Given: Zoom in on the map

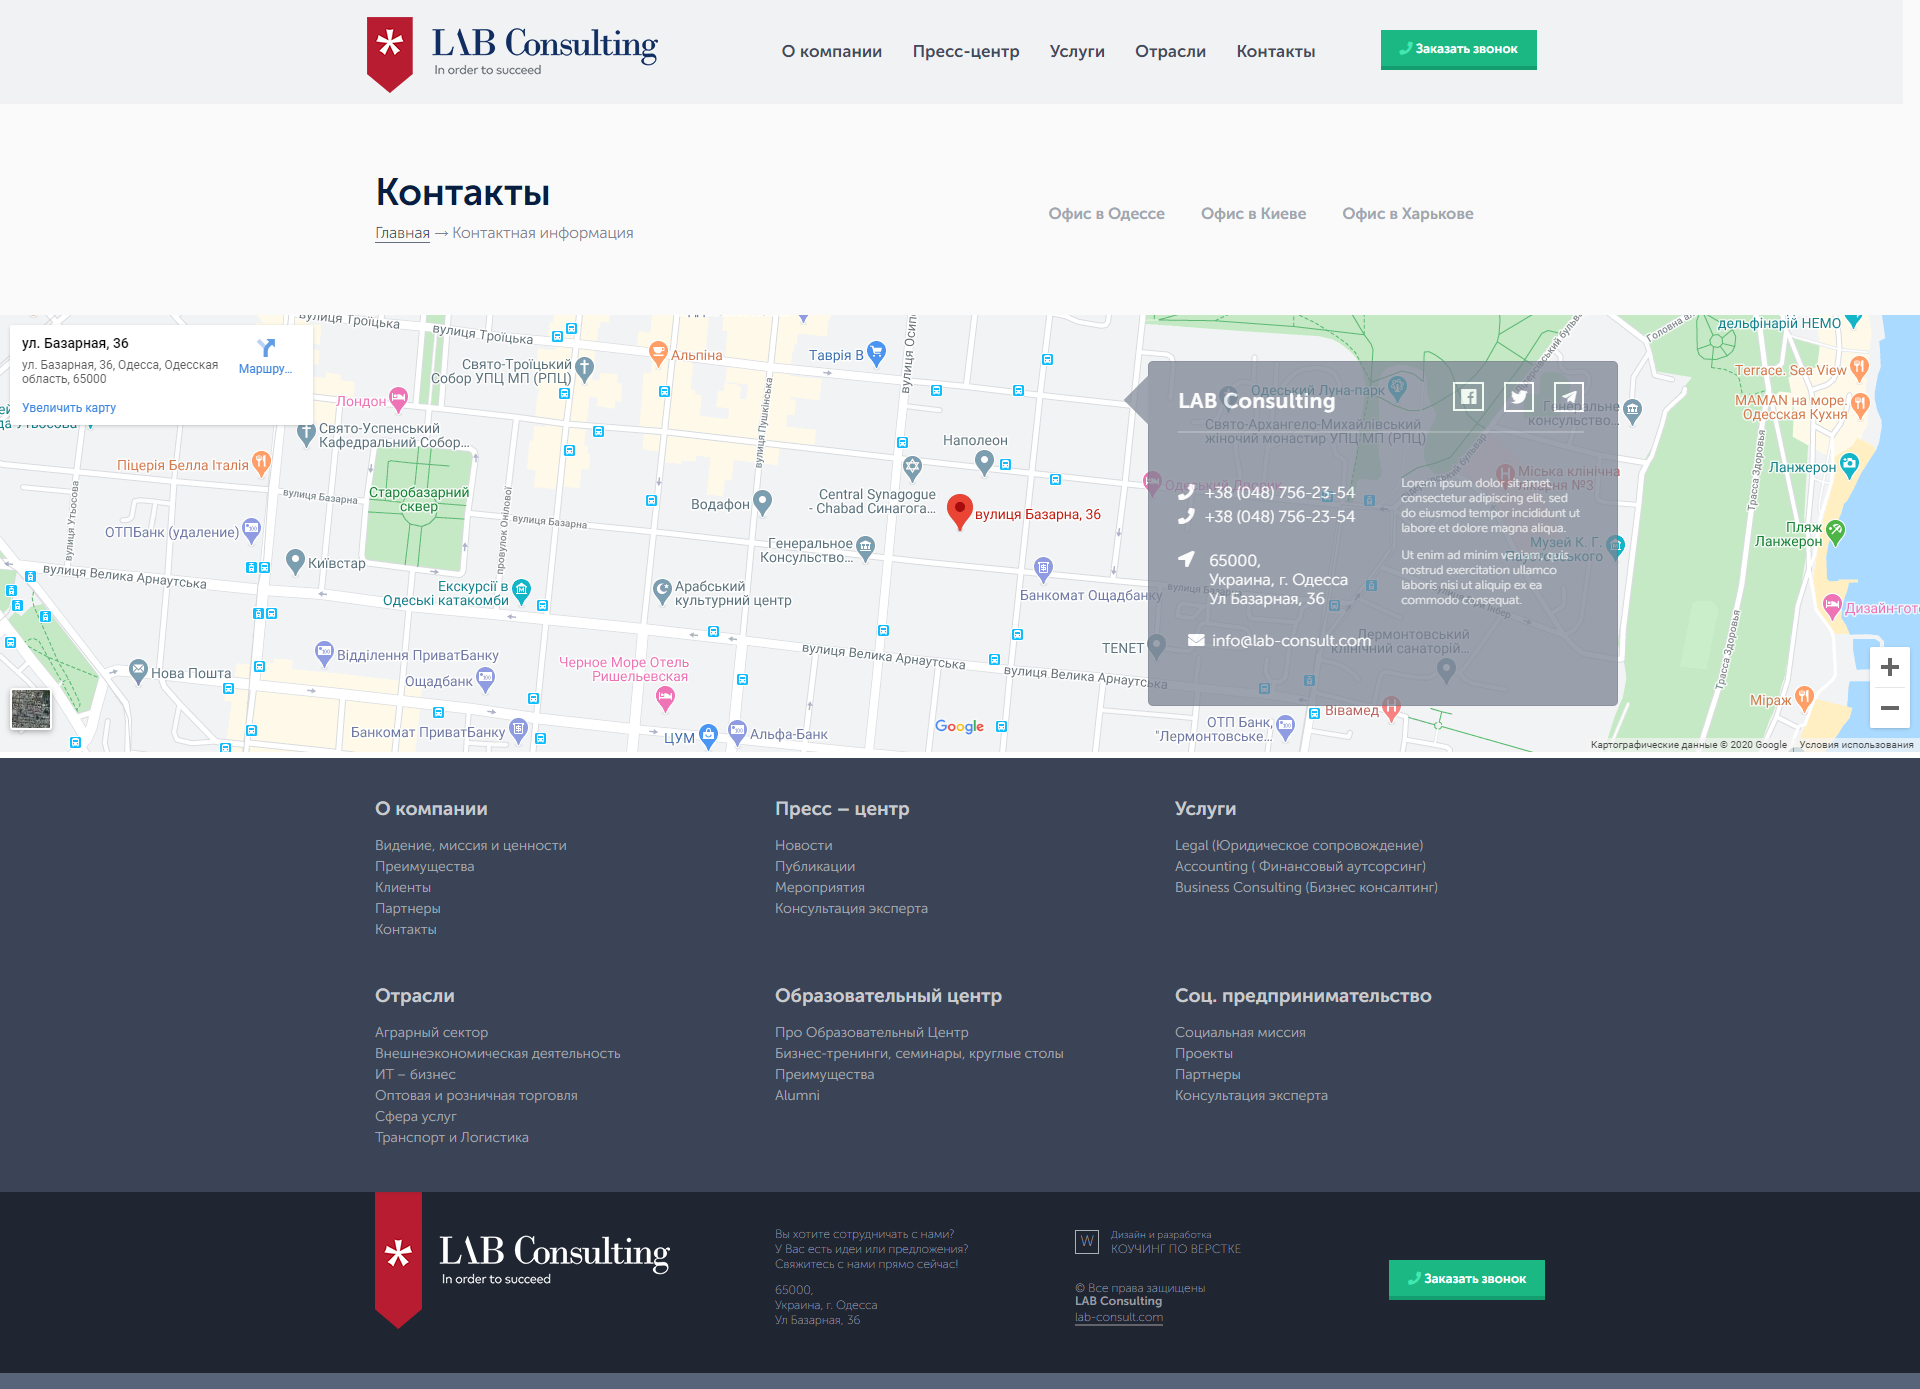Looking at the screenshot, I should (1889, 668).
